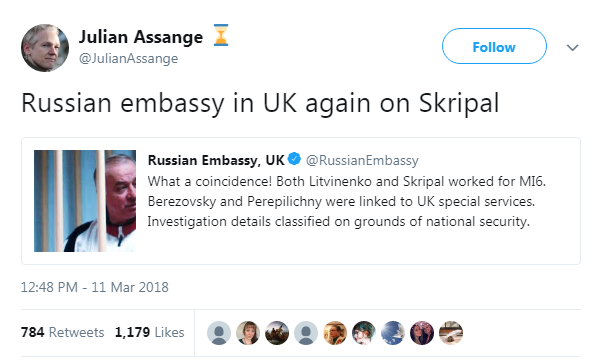Open the @RussianEmbassy handle link

pyautogui.click(x=362, y=160)
